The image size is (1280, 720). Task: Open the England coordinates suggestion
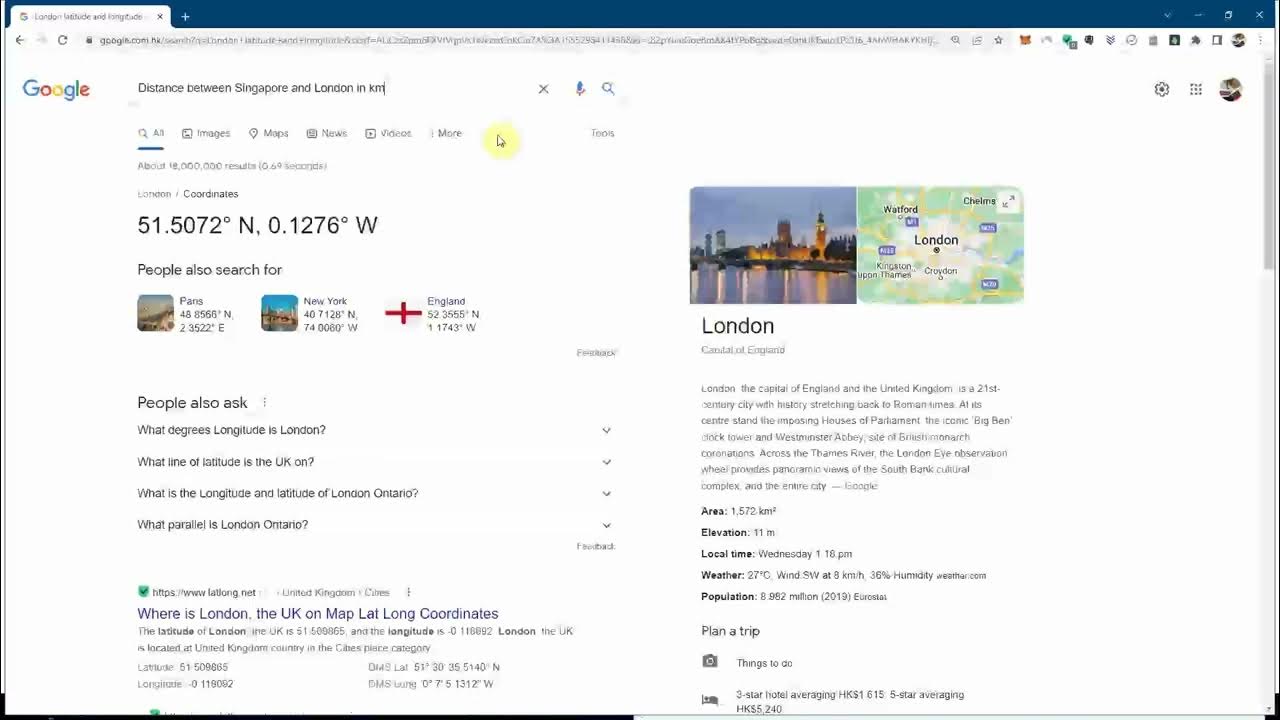coord(433,314)
